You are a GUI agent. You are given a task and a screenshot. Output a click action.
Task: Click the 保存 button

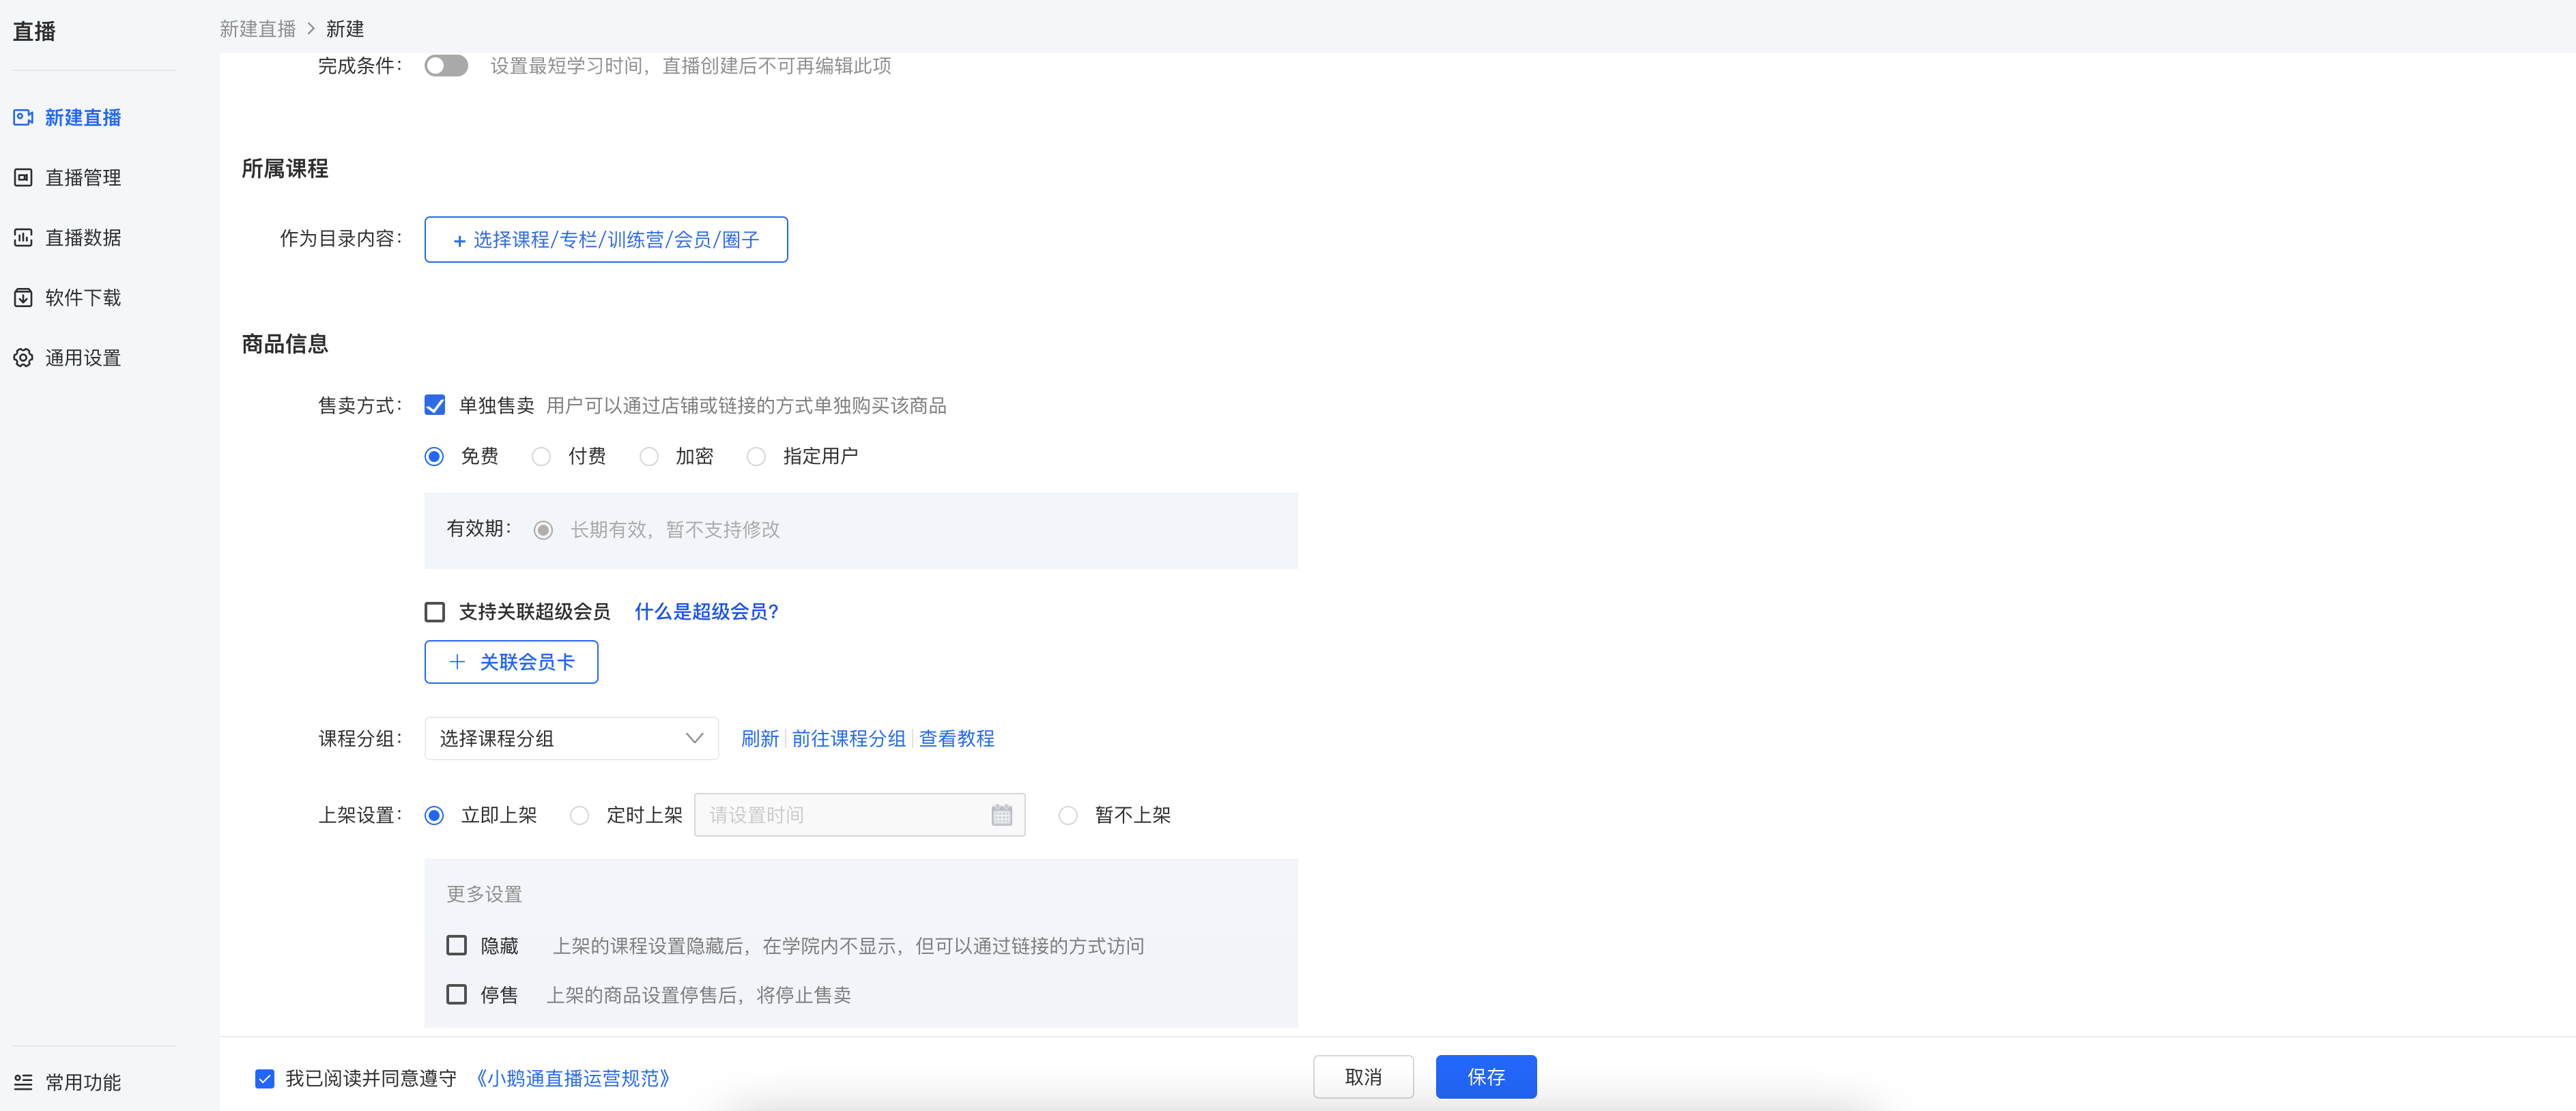1486,1077
